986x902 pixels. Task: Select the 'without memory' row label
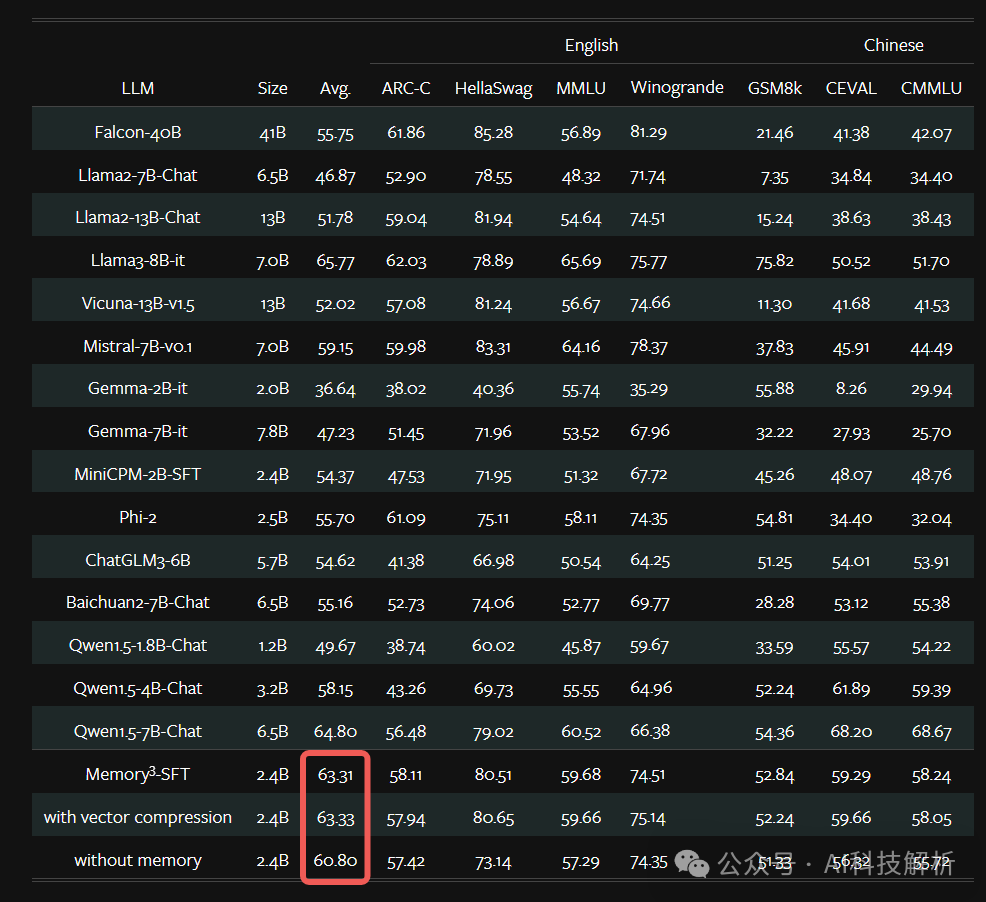tap(138, 860)
